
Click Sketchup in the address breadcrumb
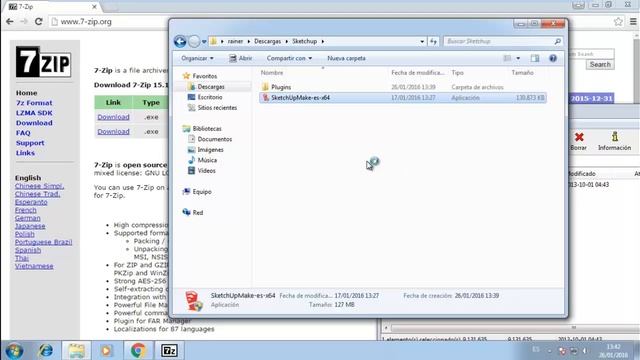(304, 41)
